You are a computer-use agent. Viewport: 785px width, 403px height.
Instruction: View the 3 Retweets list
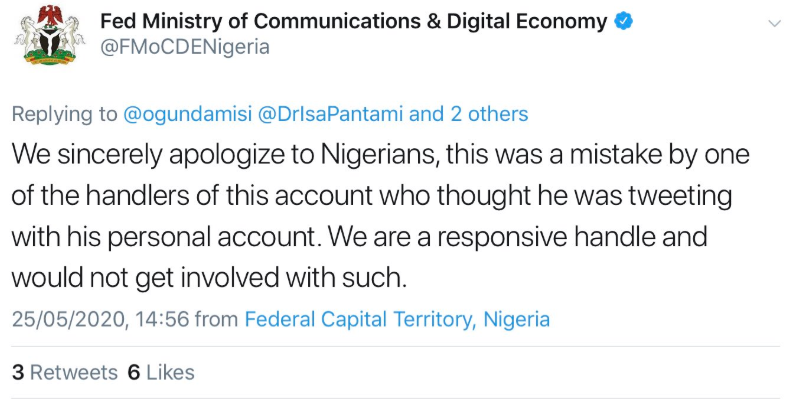[x=65, y=372]
